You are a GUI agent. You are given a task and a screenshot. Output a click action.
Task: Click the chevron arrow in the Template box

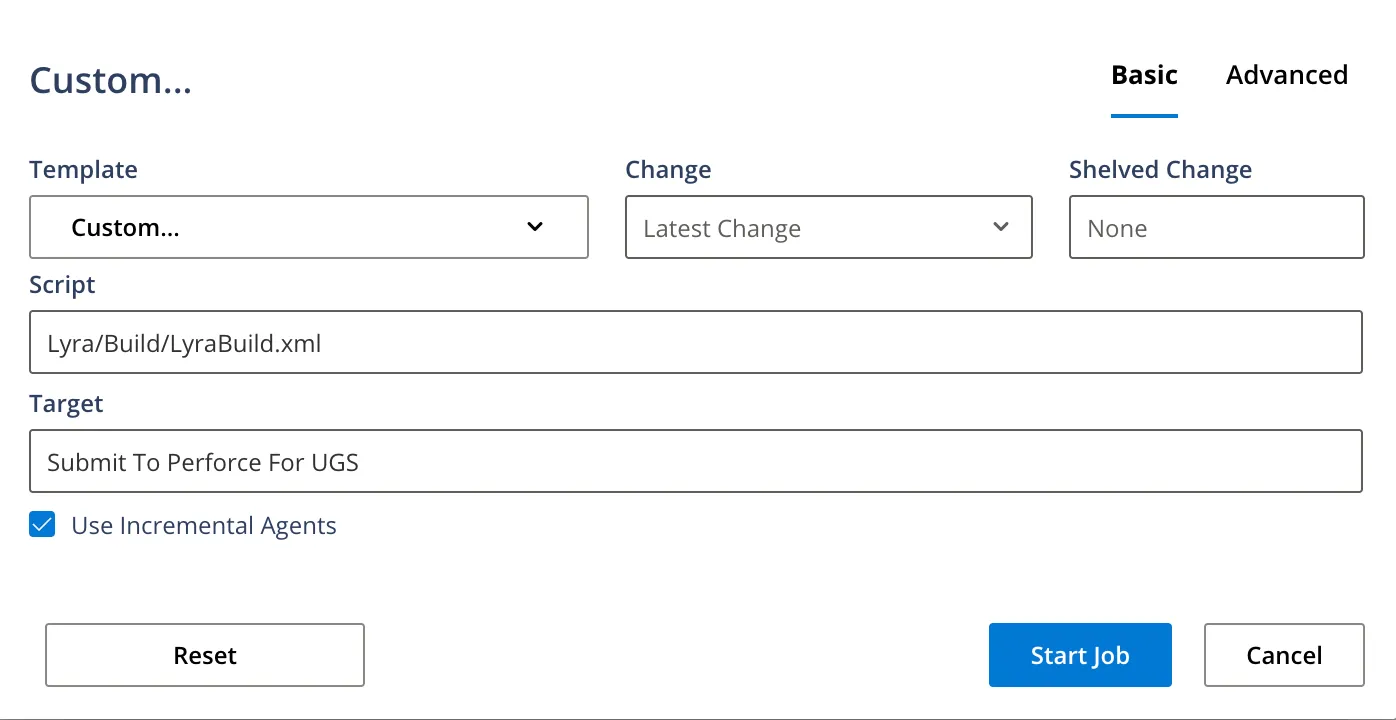pyautogui.click(x=535, y=227)
